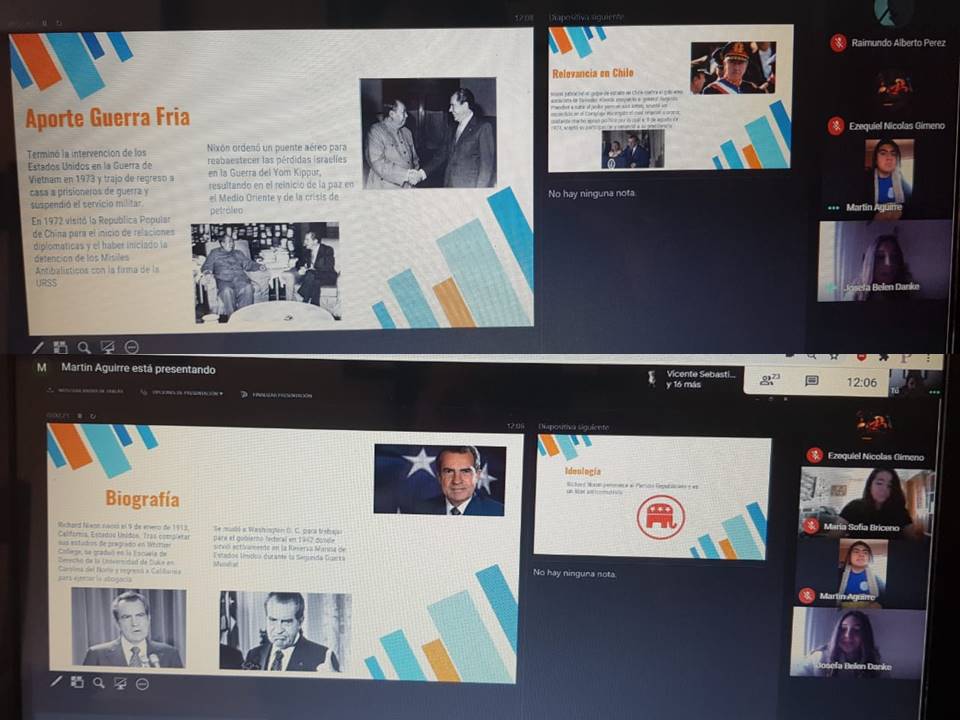The image size is (960, 720).
Task: Click Show Taskbar option in presenter view
Action: coord(85,391)
